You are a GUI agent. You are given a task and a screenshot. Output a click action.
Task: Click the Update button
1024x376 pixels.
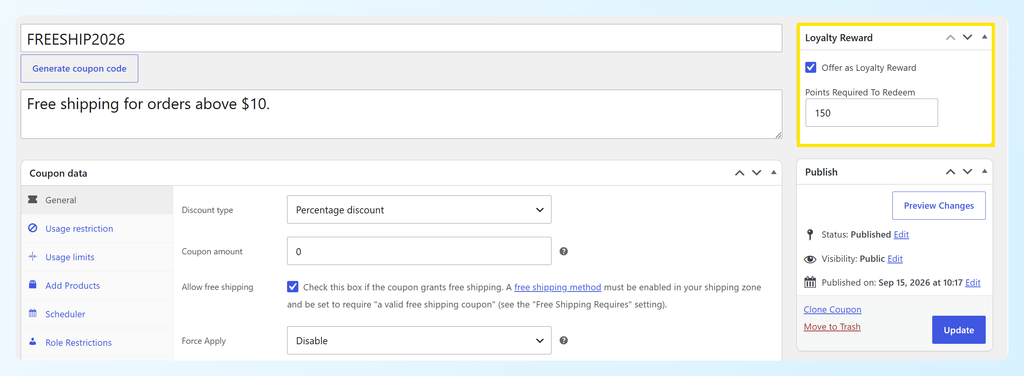point(959,330)
